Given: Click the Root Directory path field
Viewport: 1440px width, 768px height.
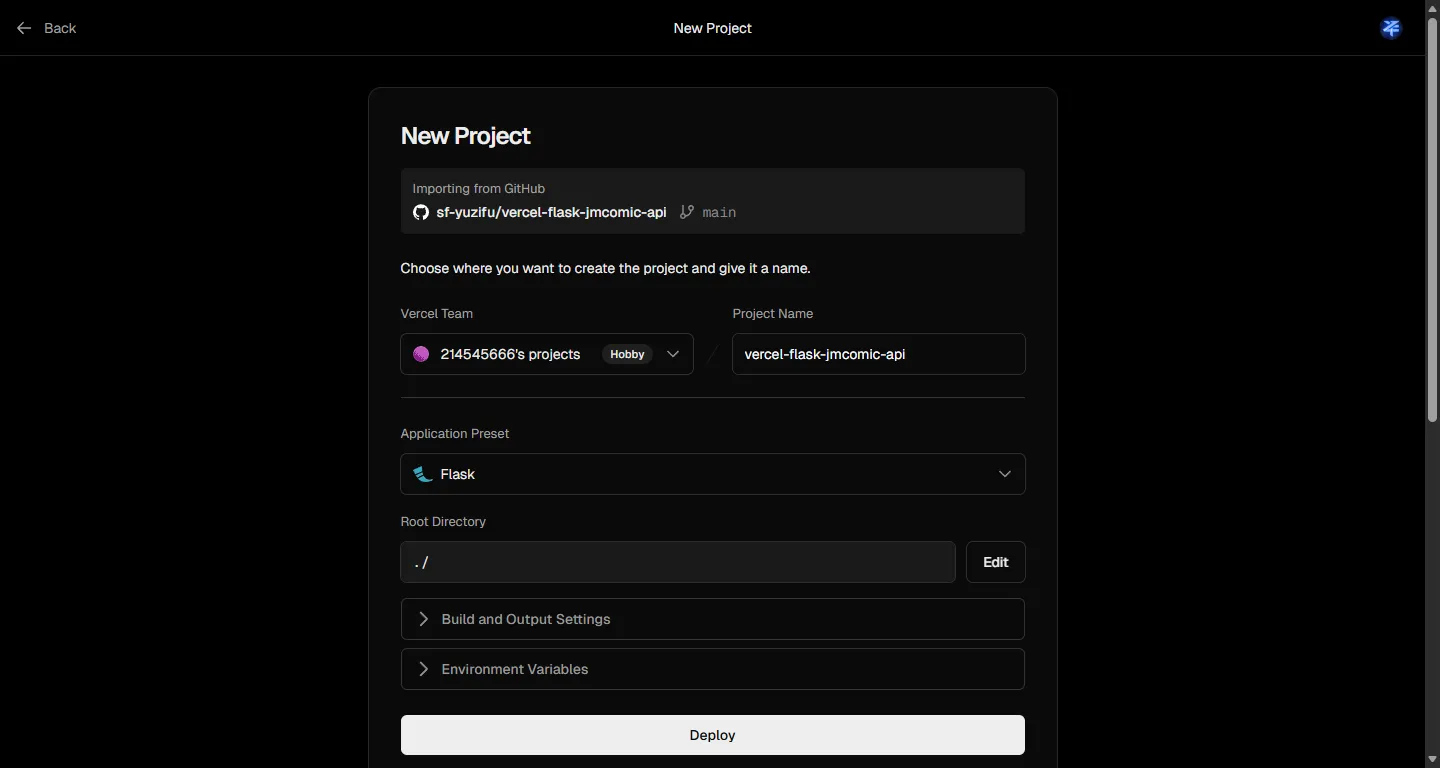Looking at the screenshot, I should click(x=677, y=562).
